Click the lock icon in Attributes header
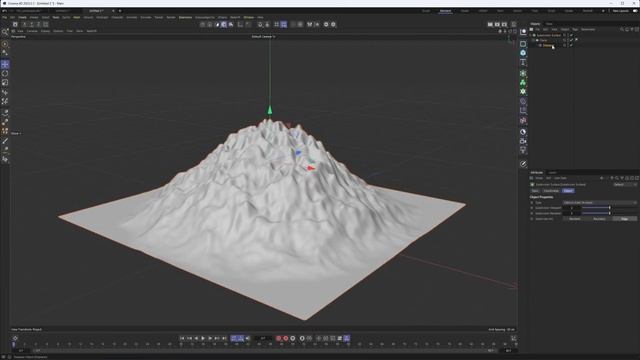 [x=627, y=178]
